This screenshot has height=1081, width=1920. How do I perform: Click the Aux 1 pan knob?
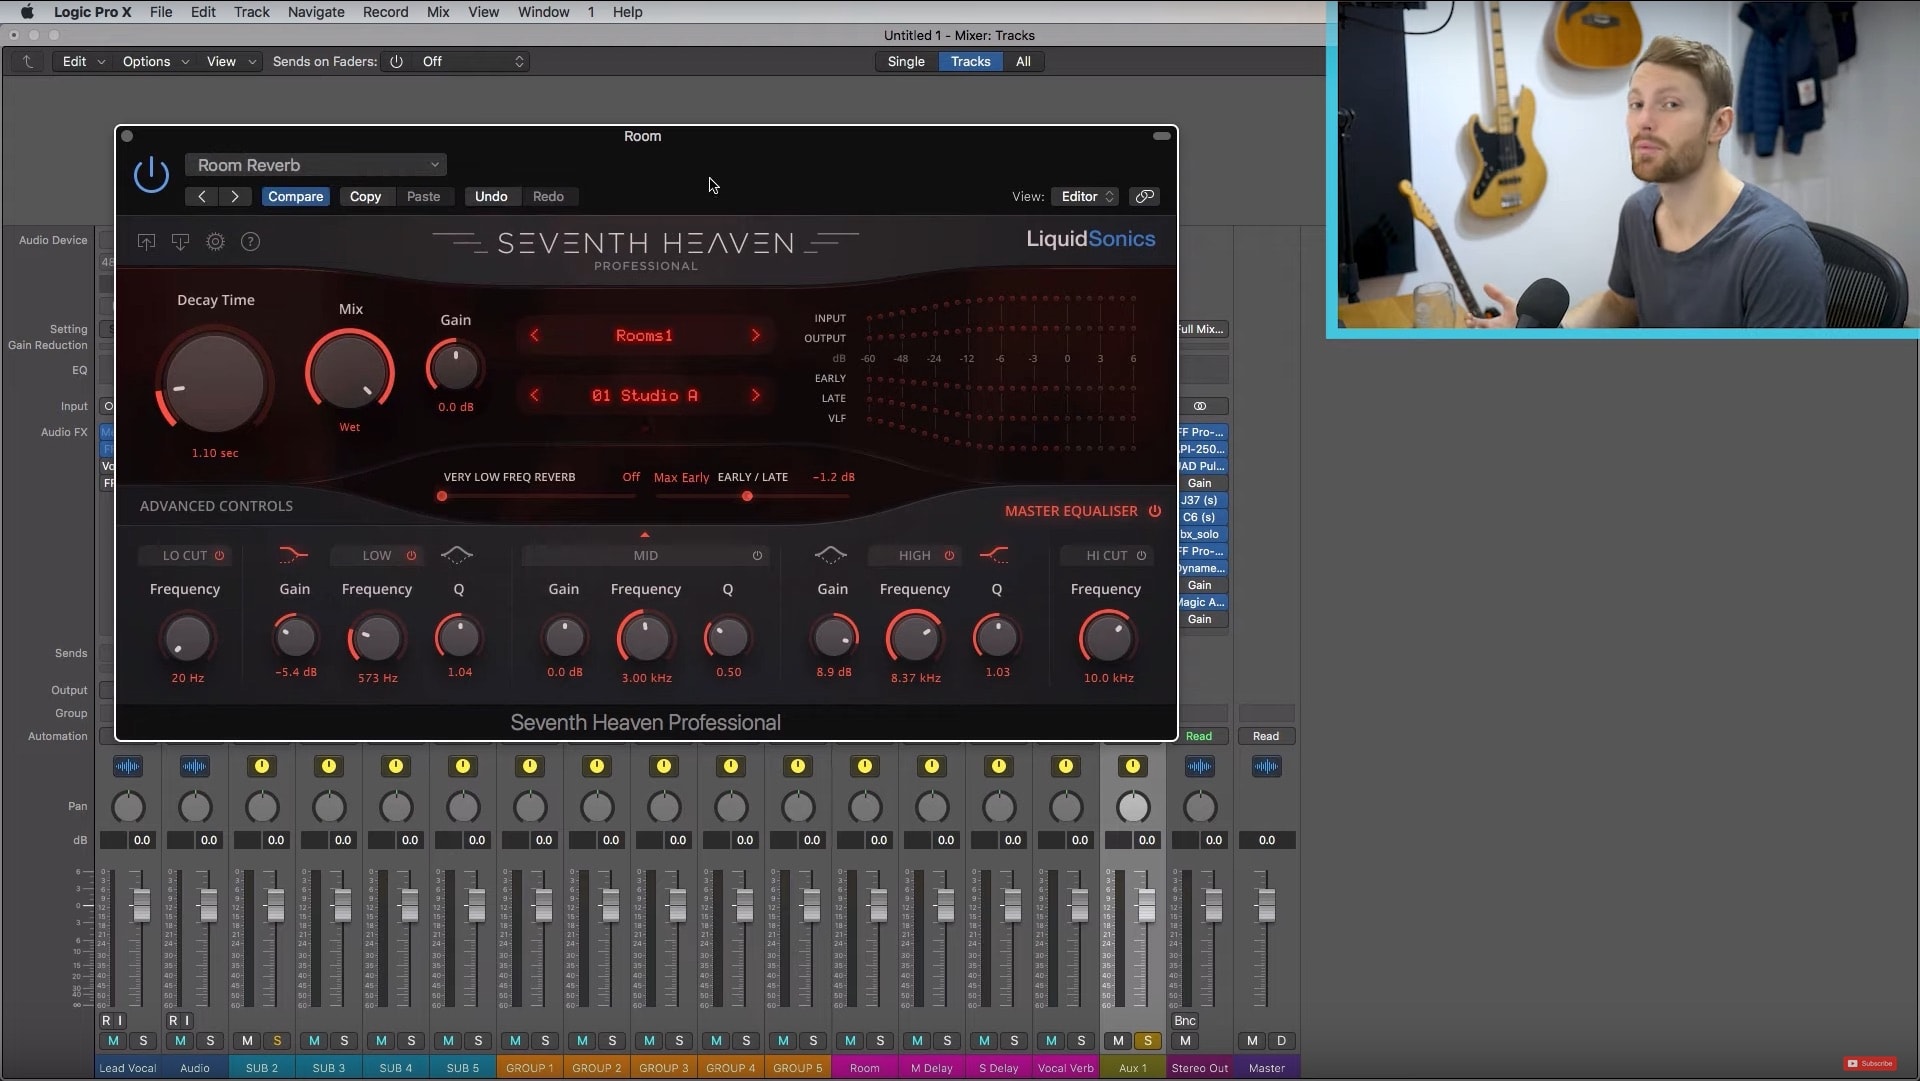tap(1133, 807)
